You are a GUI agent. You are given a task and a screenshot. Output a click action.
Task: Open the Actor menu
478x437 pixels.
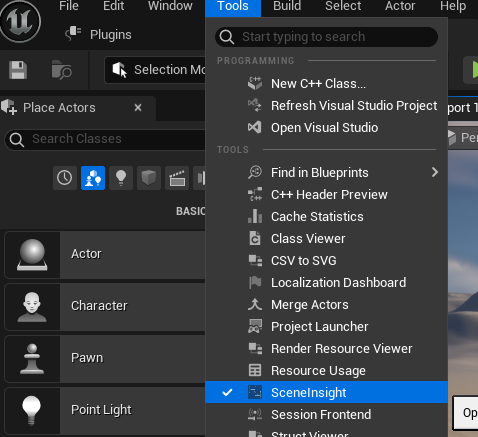tap(400, 6)
